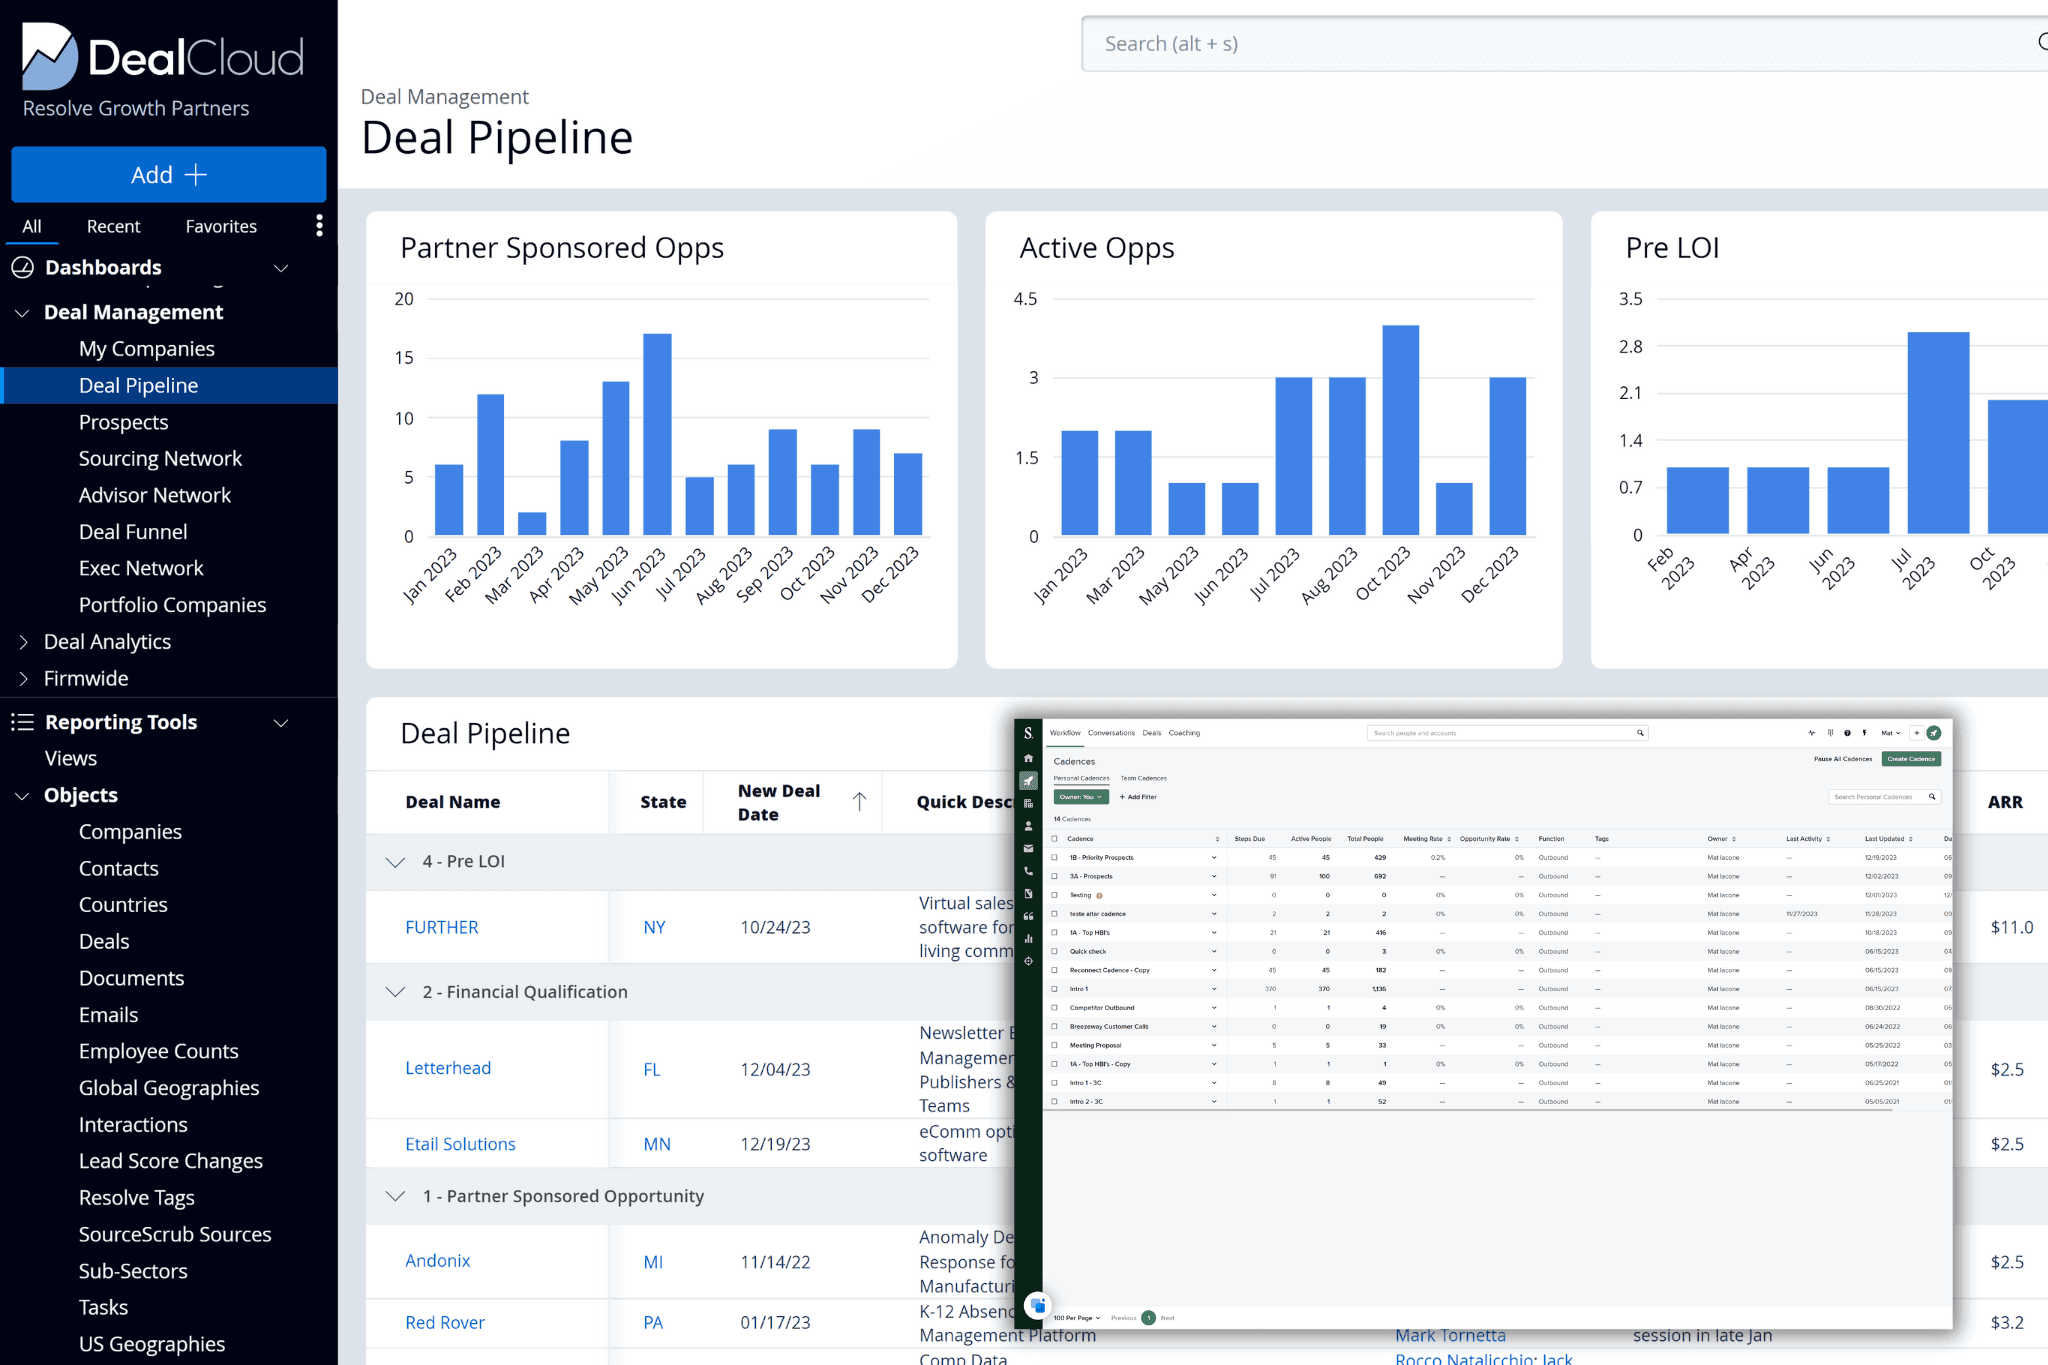Switch to the Team Cadences tab
Screen dimensions: 2048x1365
tap(1143, 778)
